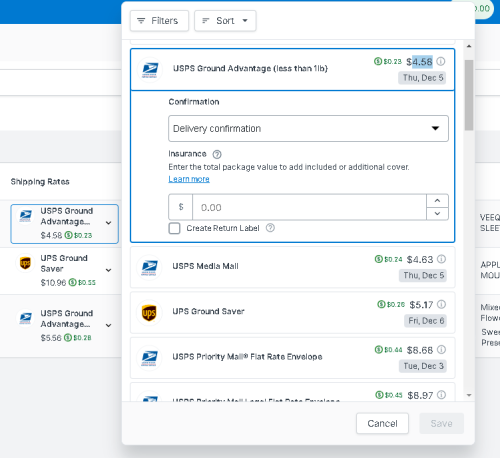This screenshot has width=500, height=458.
Task: Open the Learn more link
Action: 189,179
